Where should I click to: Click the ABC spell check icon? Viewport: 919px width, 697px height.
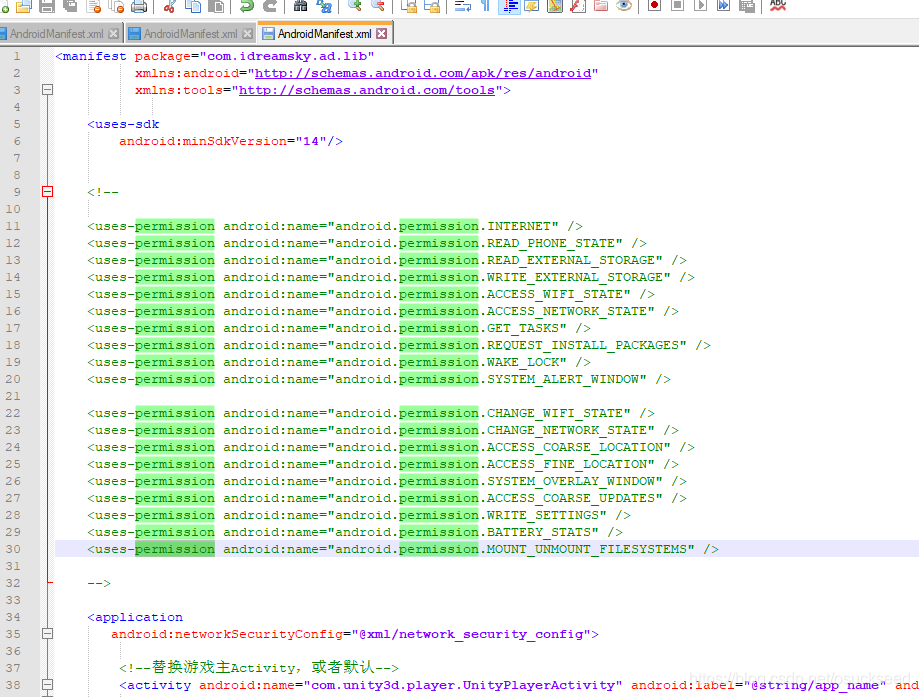[x=778, y=6]
